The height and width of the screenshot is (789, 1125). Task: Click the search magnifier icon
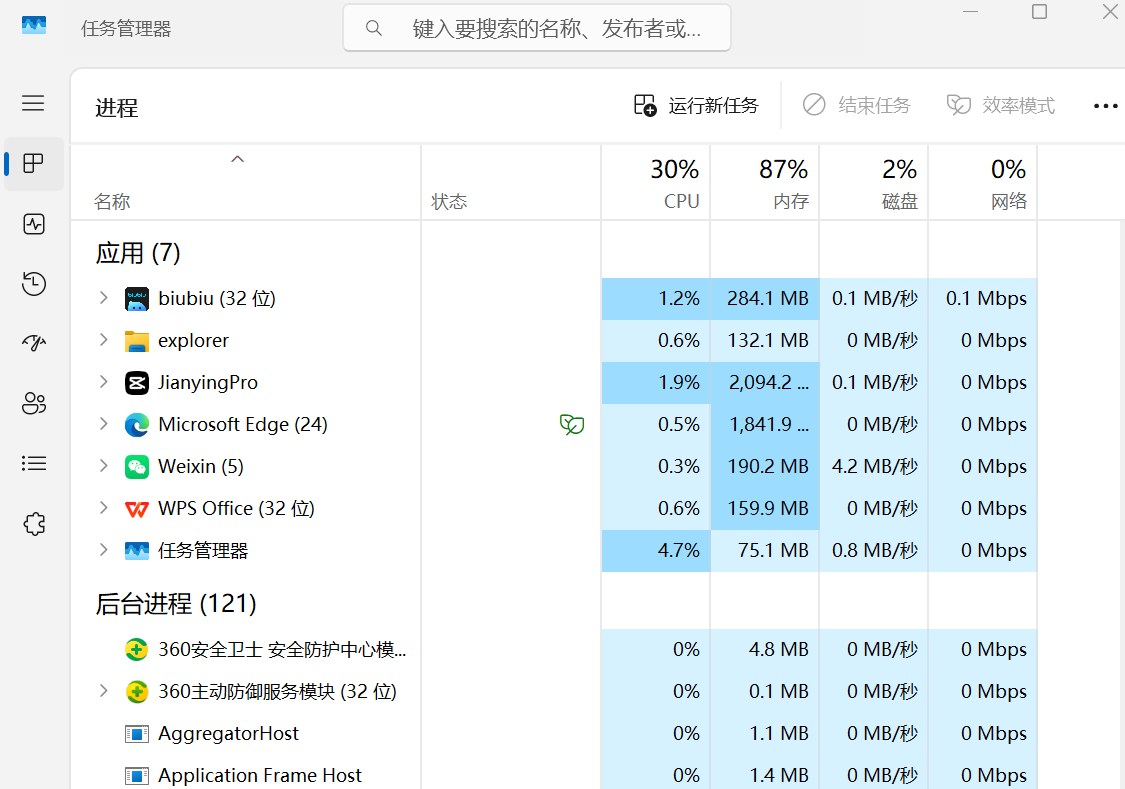[373, 28]
